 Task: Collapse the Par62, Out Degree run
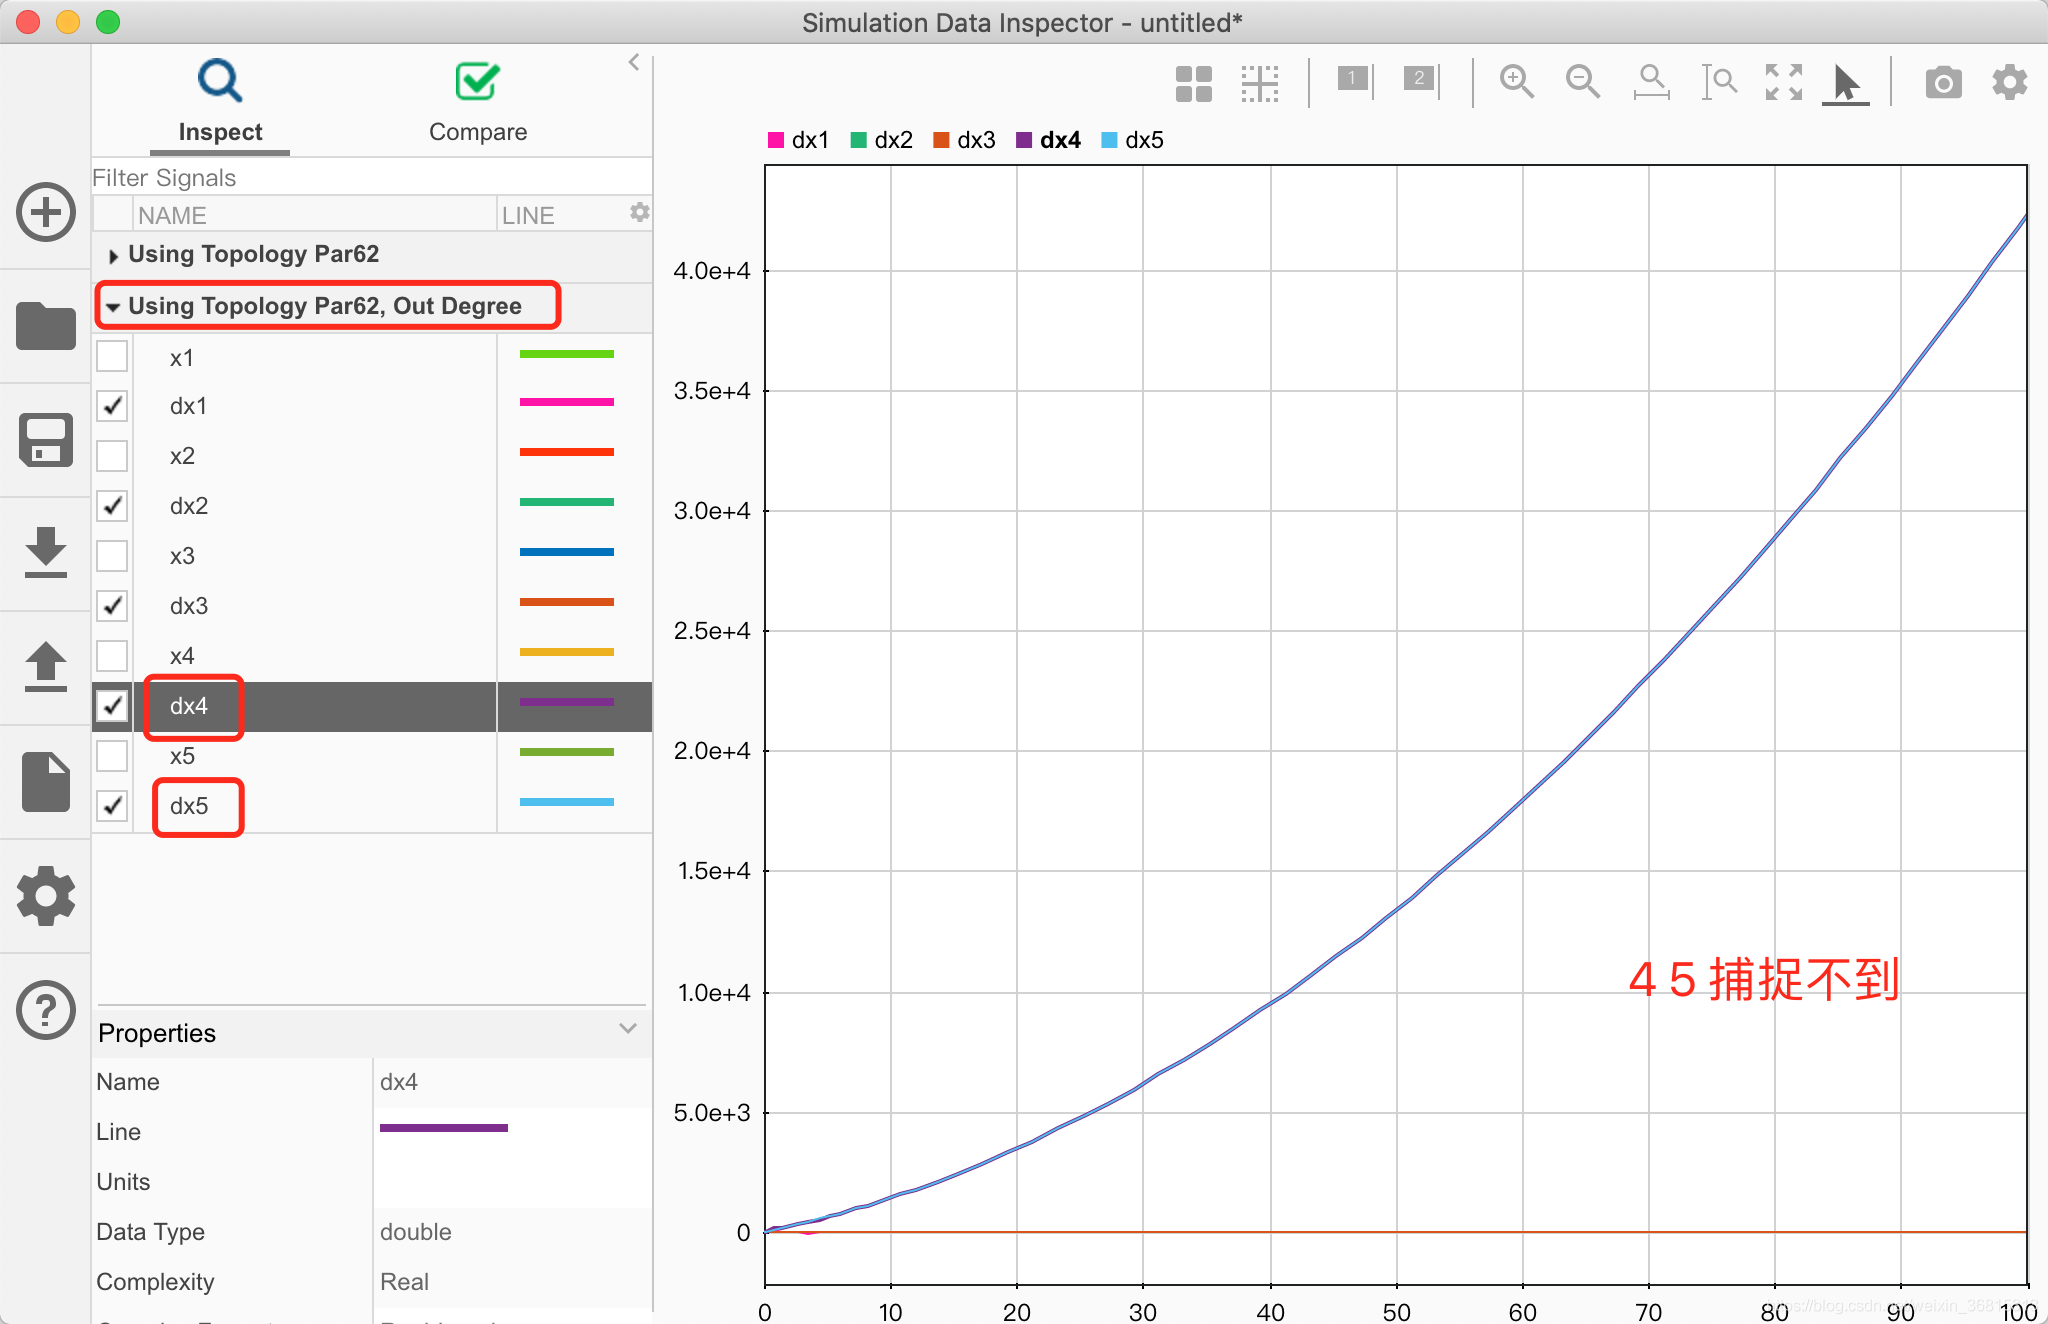[x=113, y=307]
